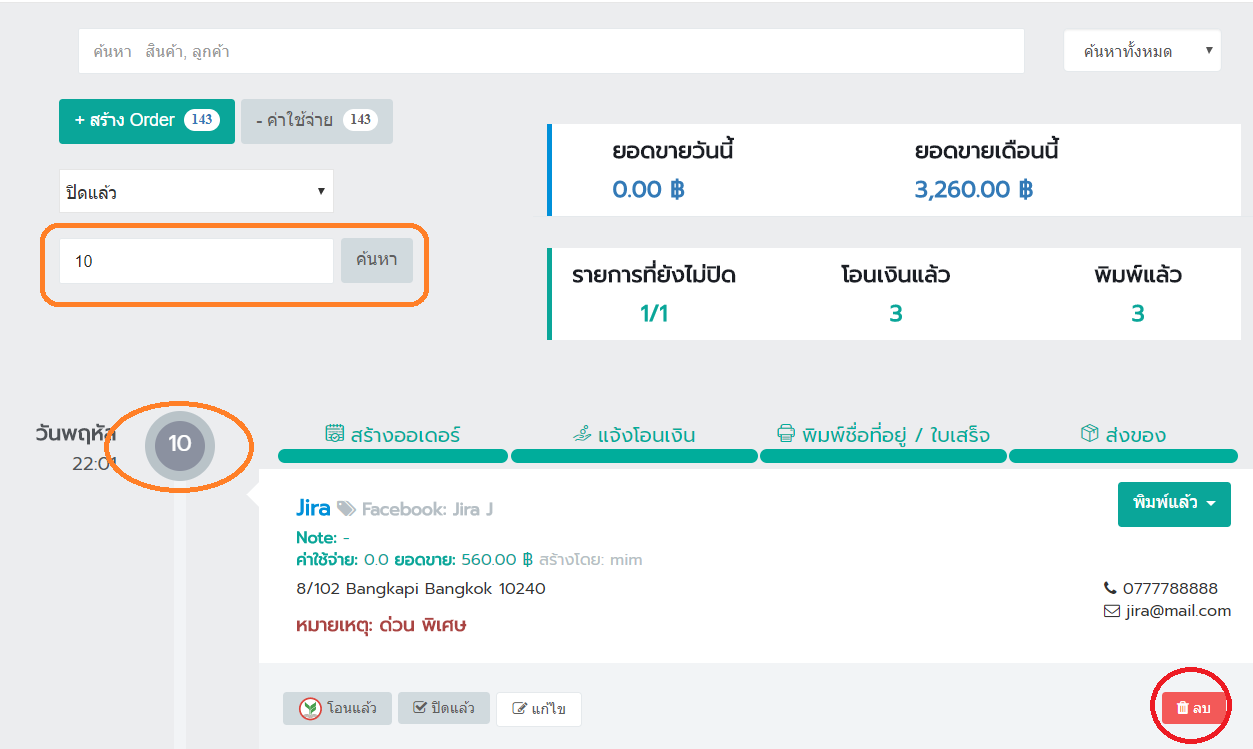
Task: Click the calendar icon beside สร้างออเดอร์
Action: point(335,434)
